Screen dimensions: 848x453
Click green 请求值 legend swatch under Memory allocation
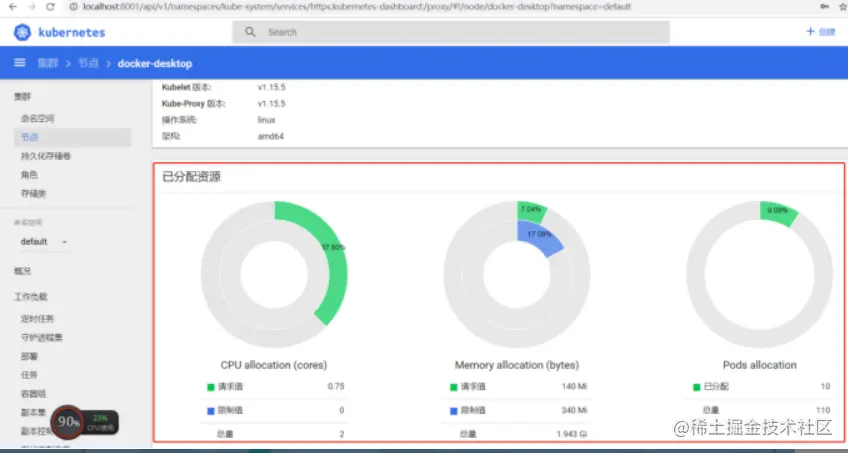(454, 387)
